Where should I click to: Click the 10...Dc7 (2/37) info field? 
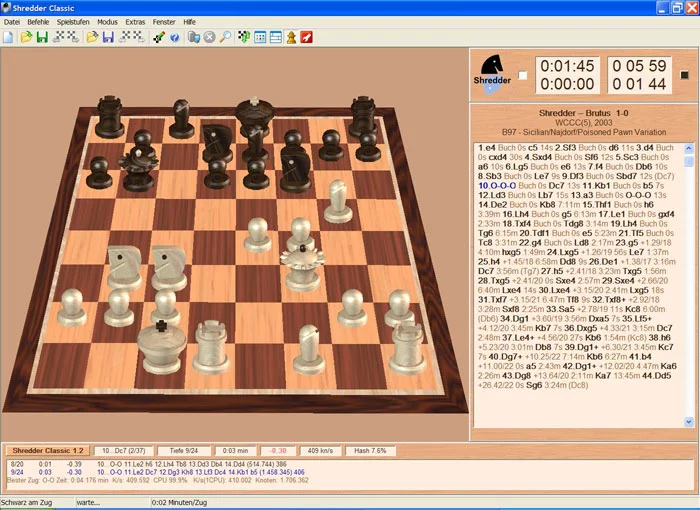(123, 451)
